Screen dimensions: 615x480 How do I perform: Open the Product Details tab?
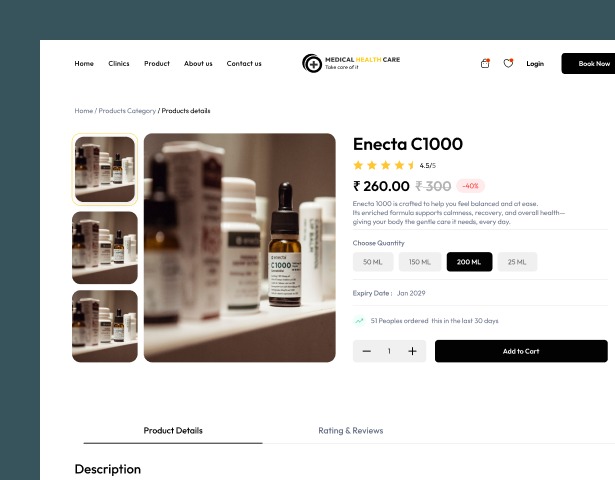173,431
